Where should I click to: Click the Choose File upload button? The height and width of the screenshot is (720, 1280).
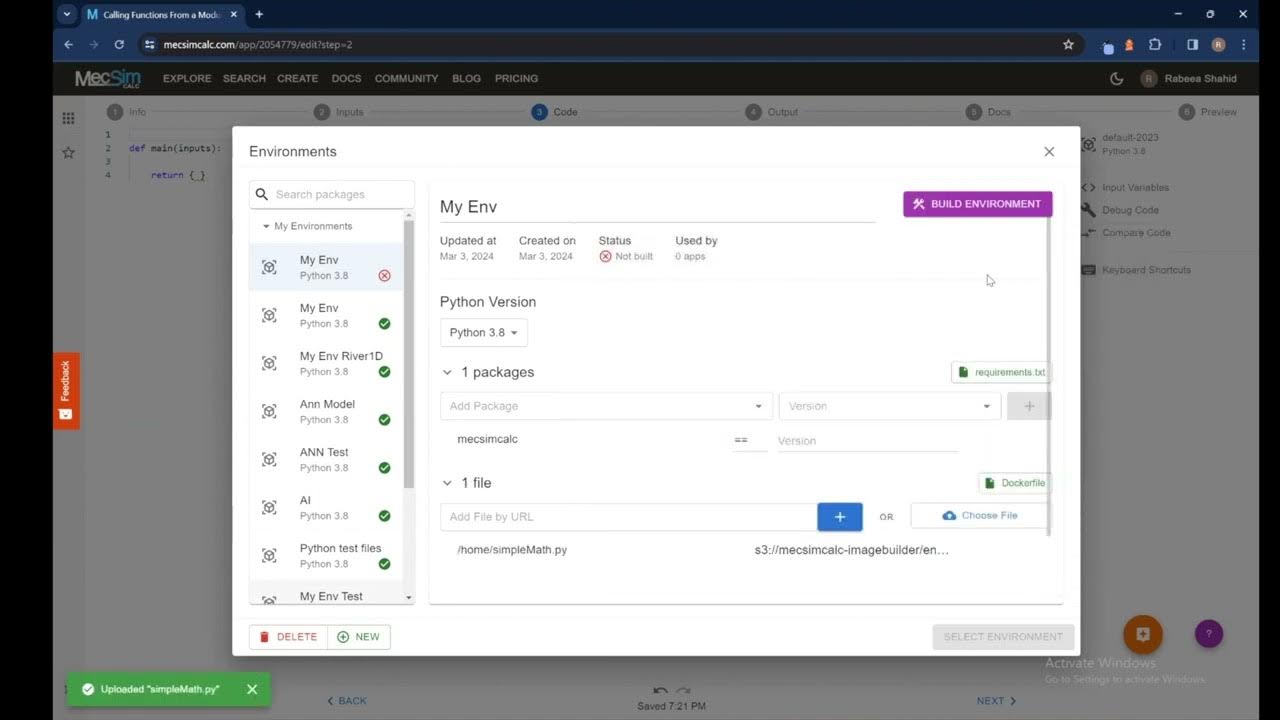tap(980, 516)
